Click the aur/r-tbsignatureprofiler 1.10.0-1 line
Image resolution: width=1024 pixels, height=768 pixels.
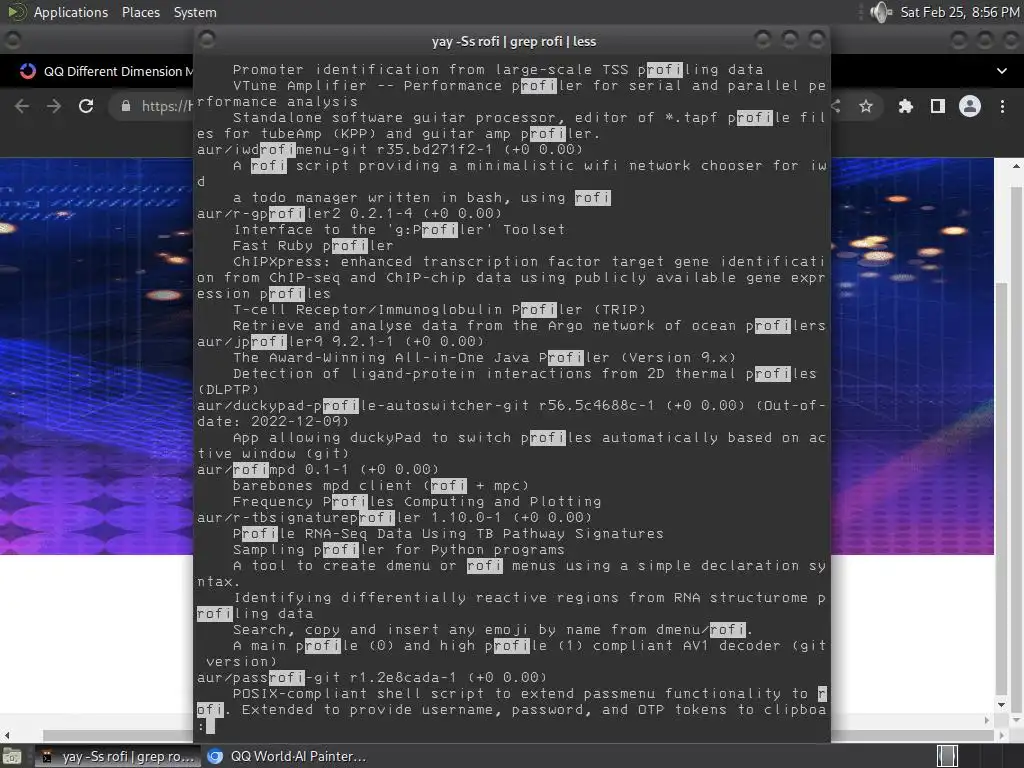(x=394, y=518)
